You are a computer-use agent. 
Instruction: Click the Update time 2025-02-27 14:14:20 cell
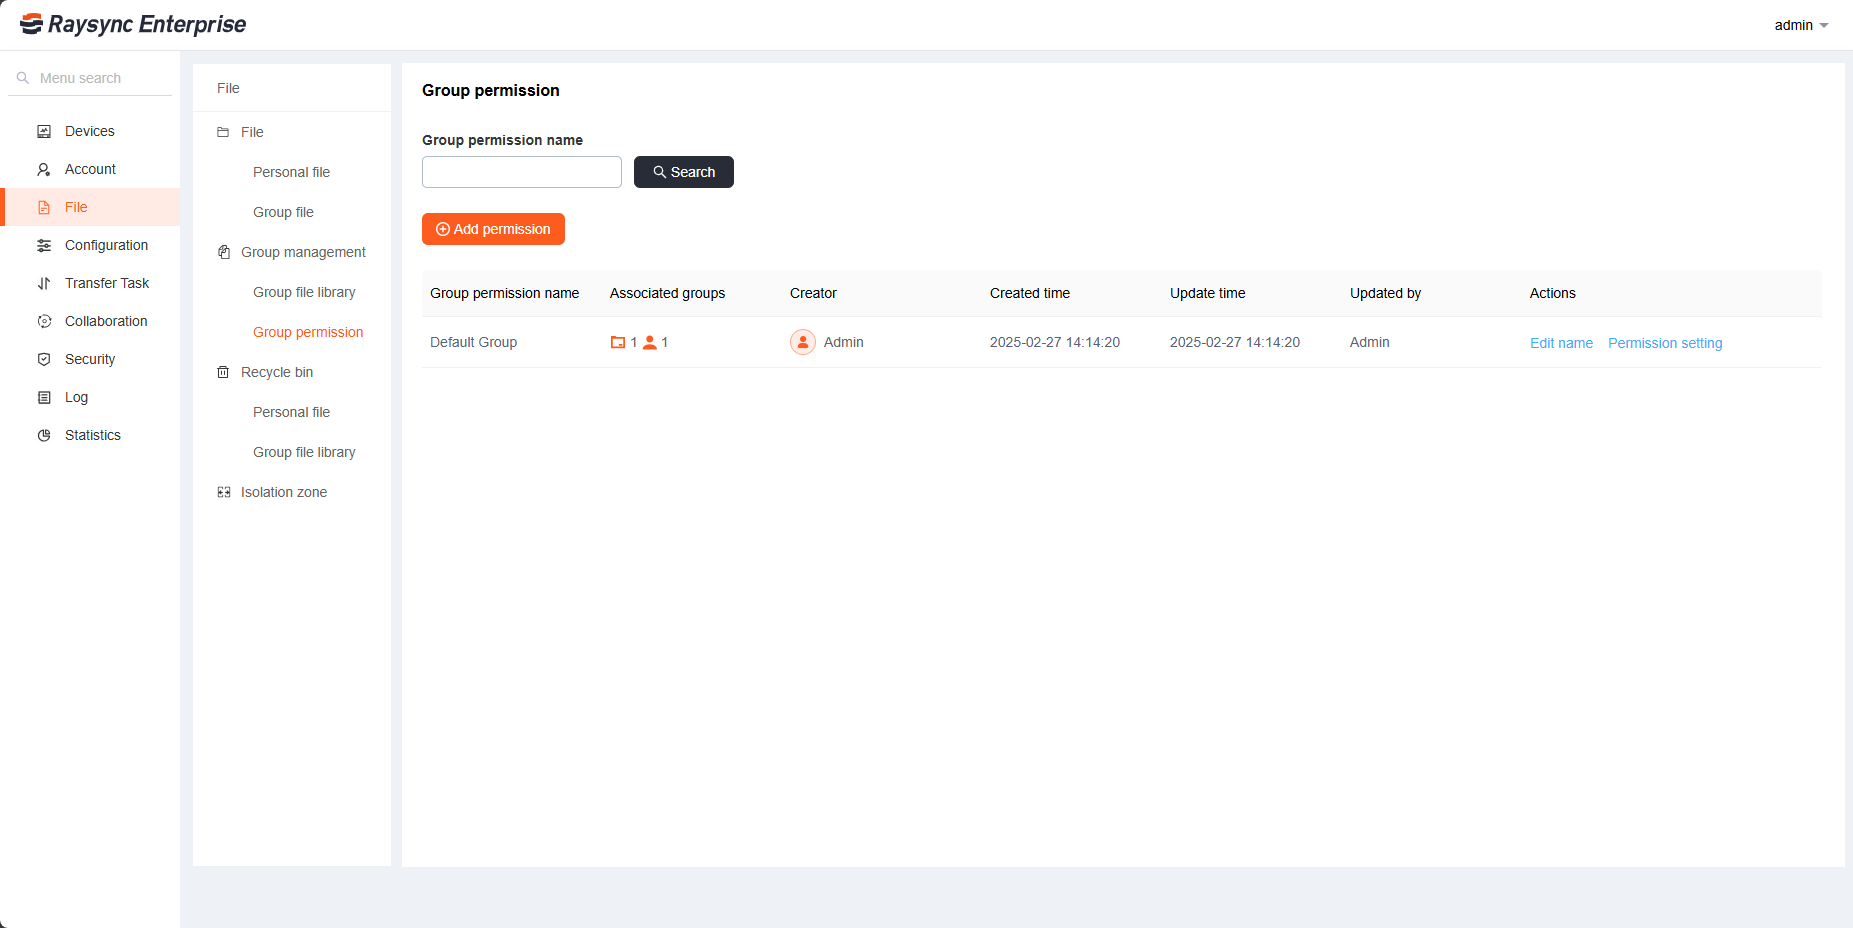(1235, 342)
